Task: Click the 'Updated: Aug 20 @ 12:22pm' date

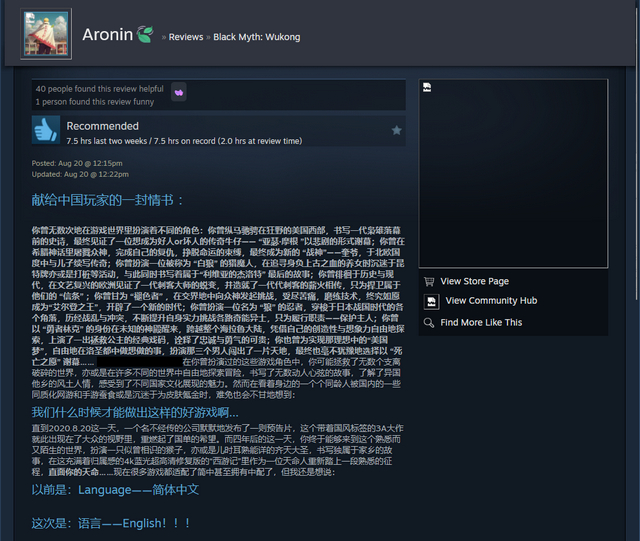Action: click(80, 174)
